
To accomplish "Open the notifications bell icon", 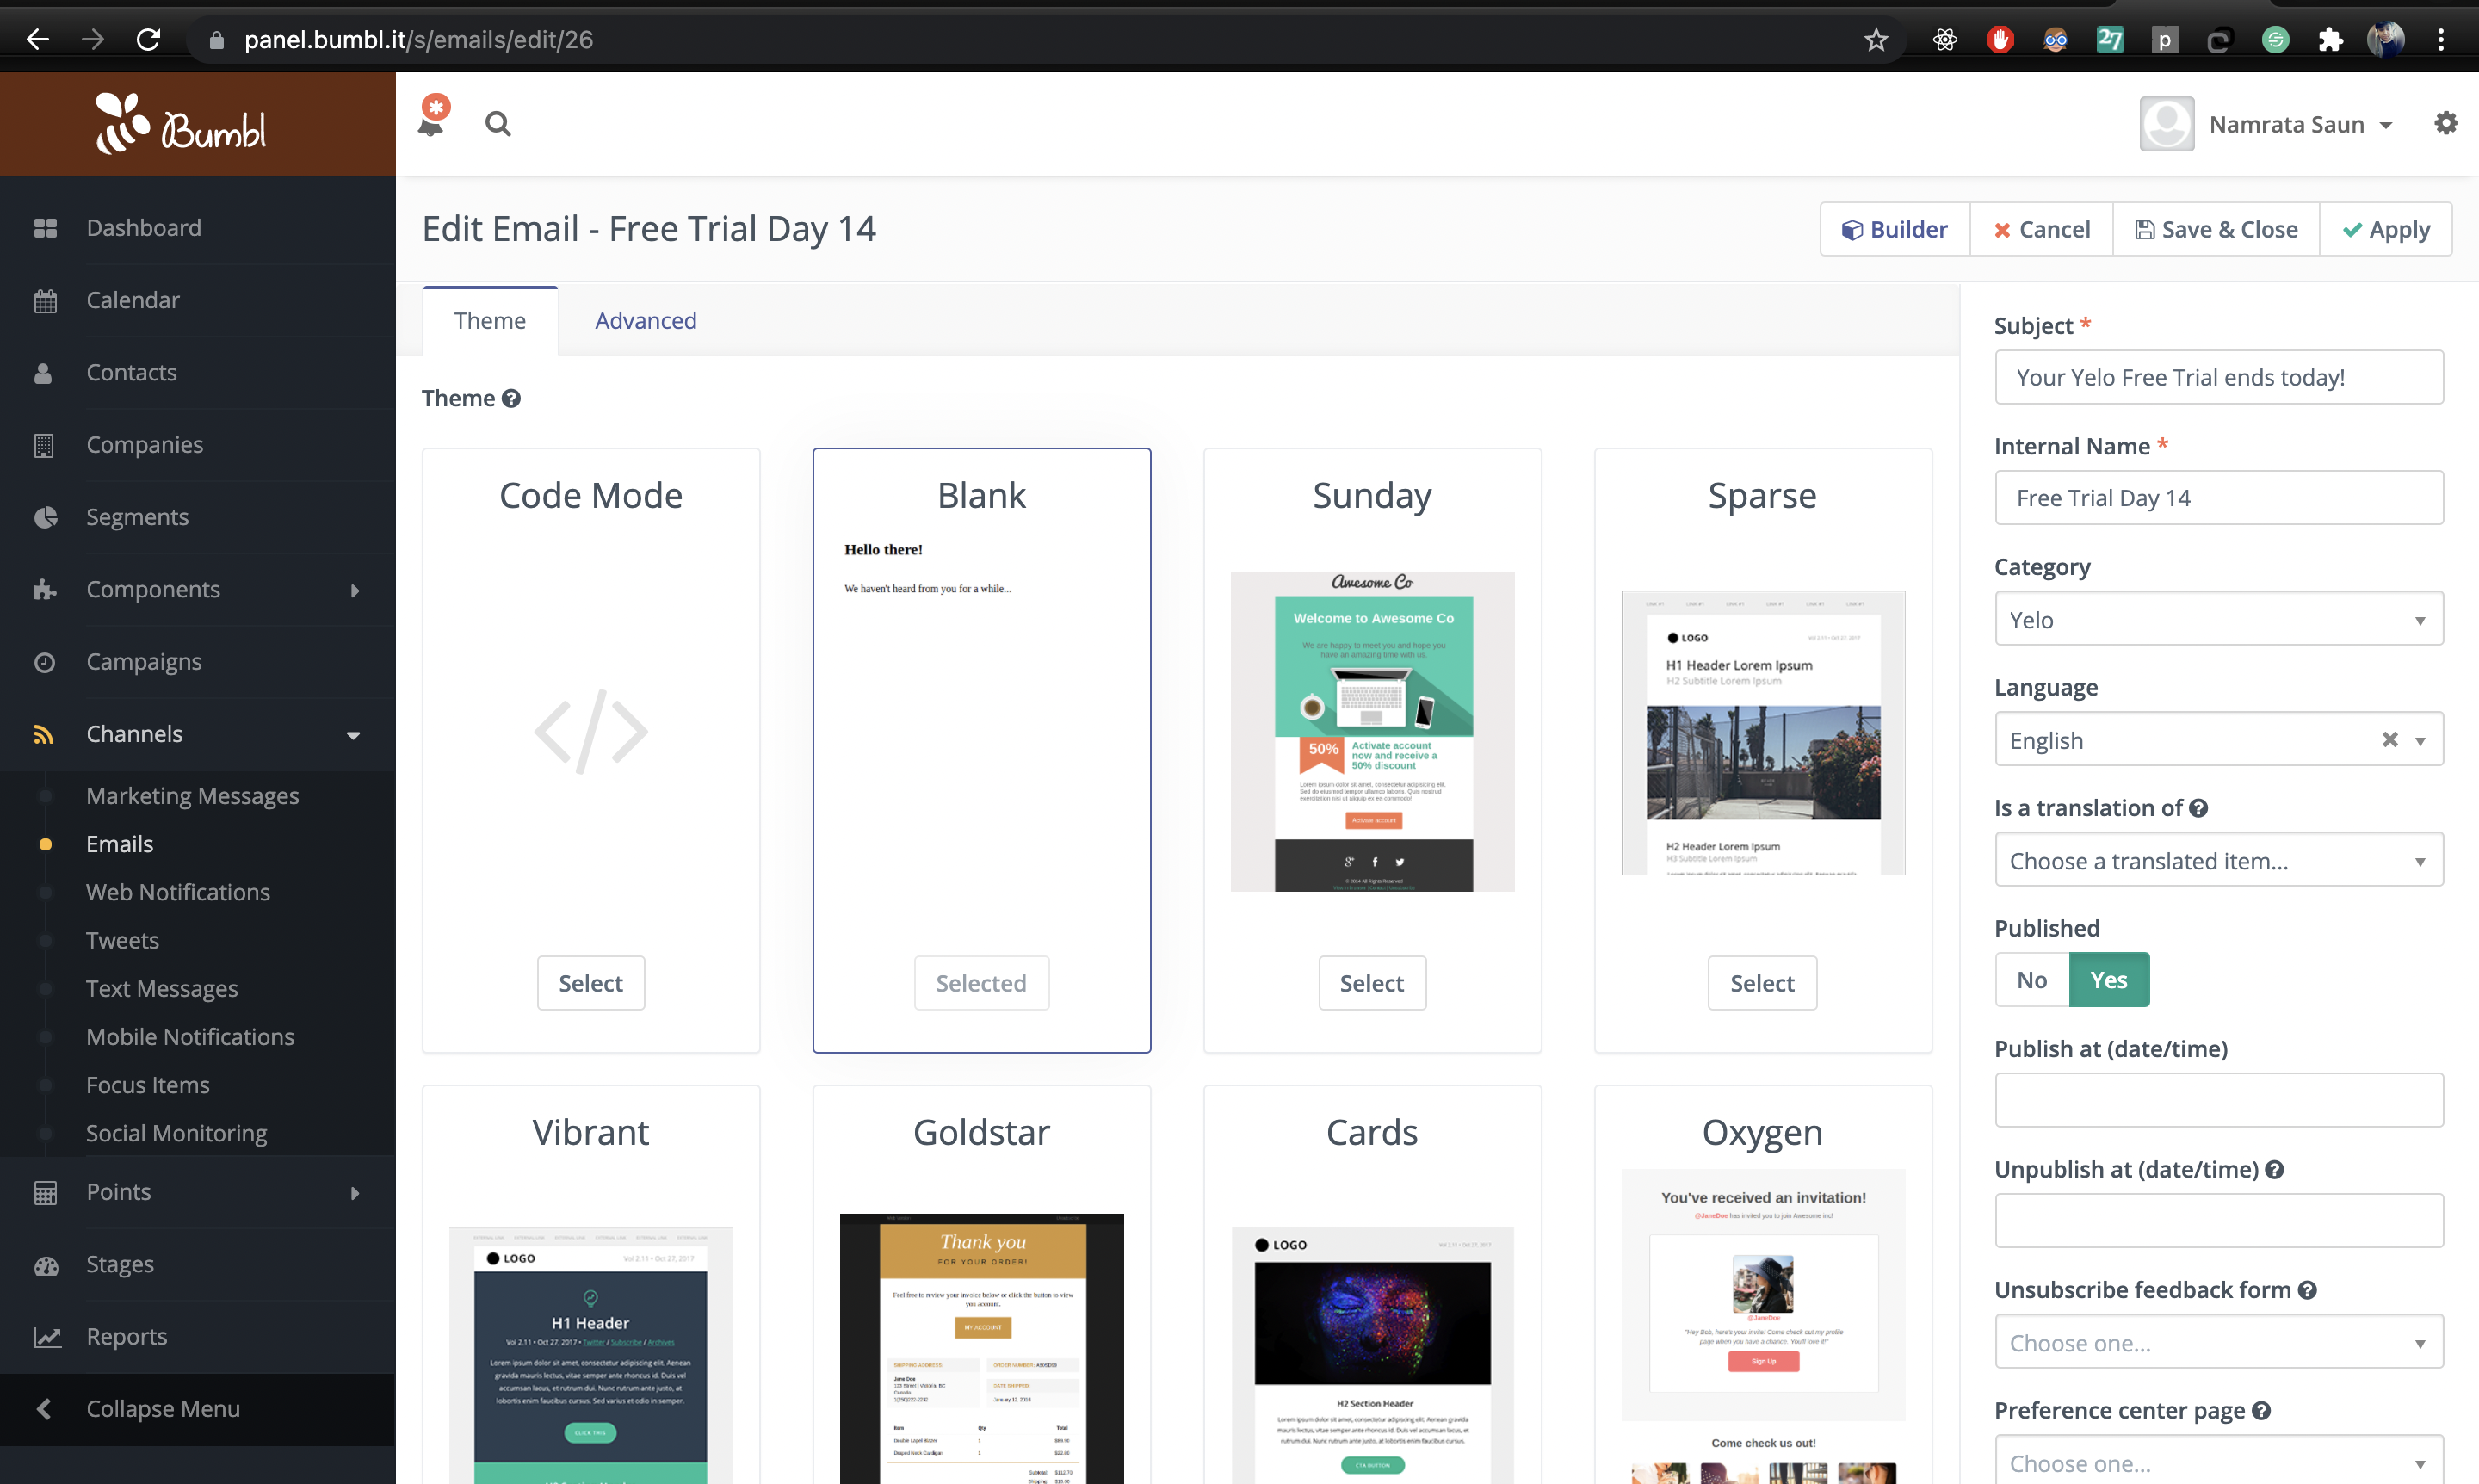I will tap(432, 118).
